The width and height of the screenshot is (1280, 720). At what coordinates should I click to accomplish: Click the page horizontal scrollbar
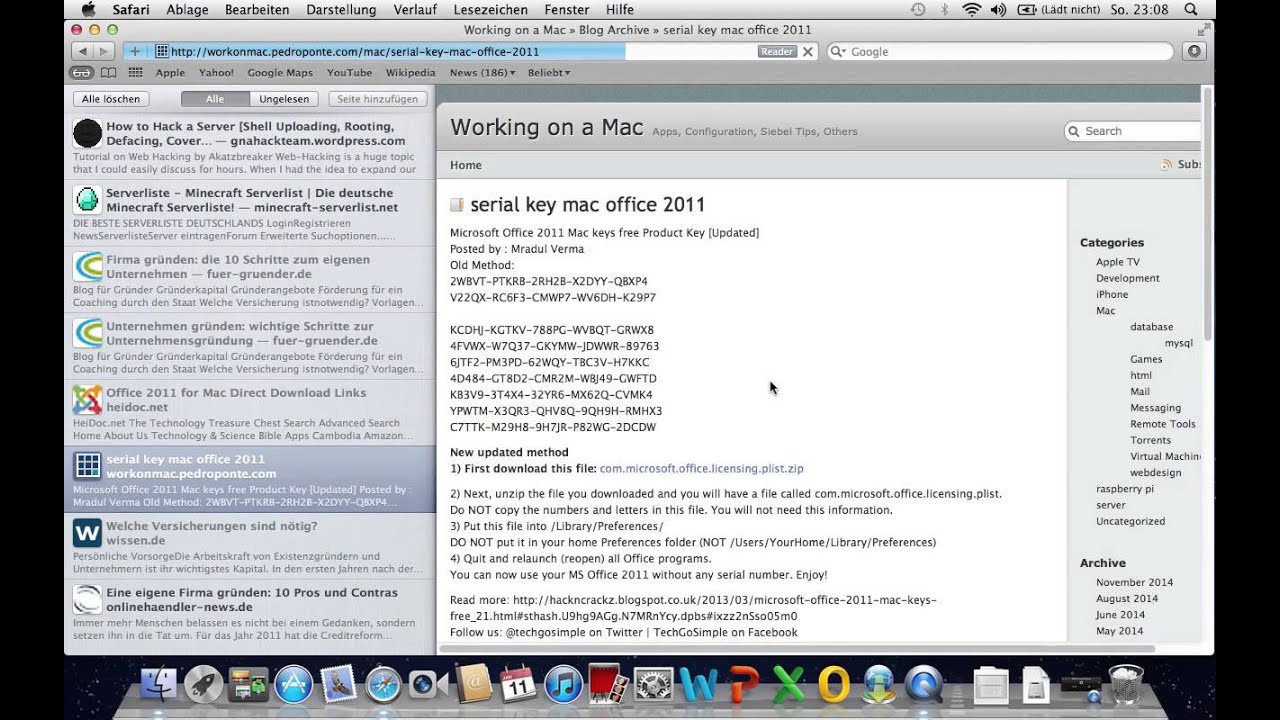[797, 649]
